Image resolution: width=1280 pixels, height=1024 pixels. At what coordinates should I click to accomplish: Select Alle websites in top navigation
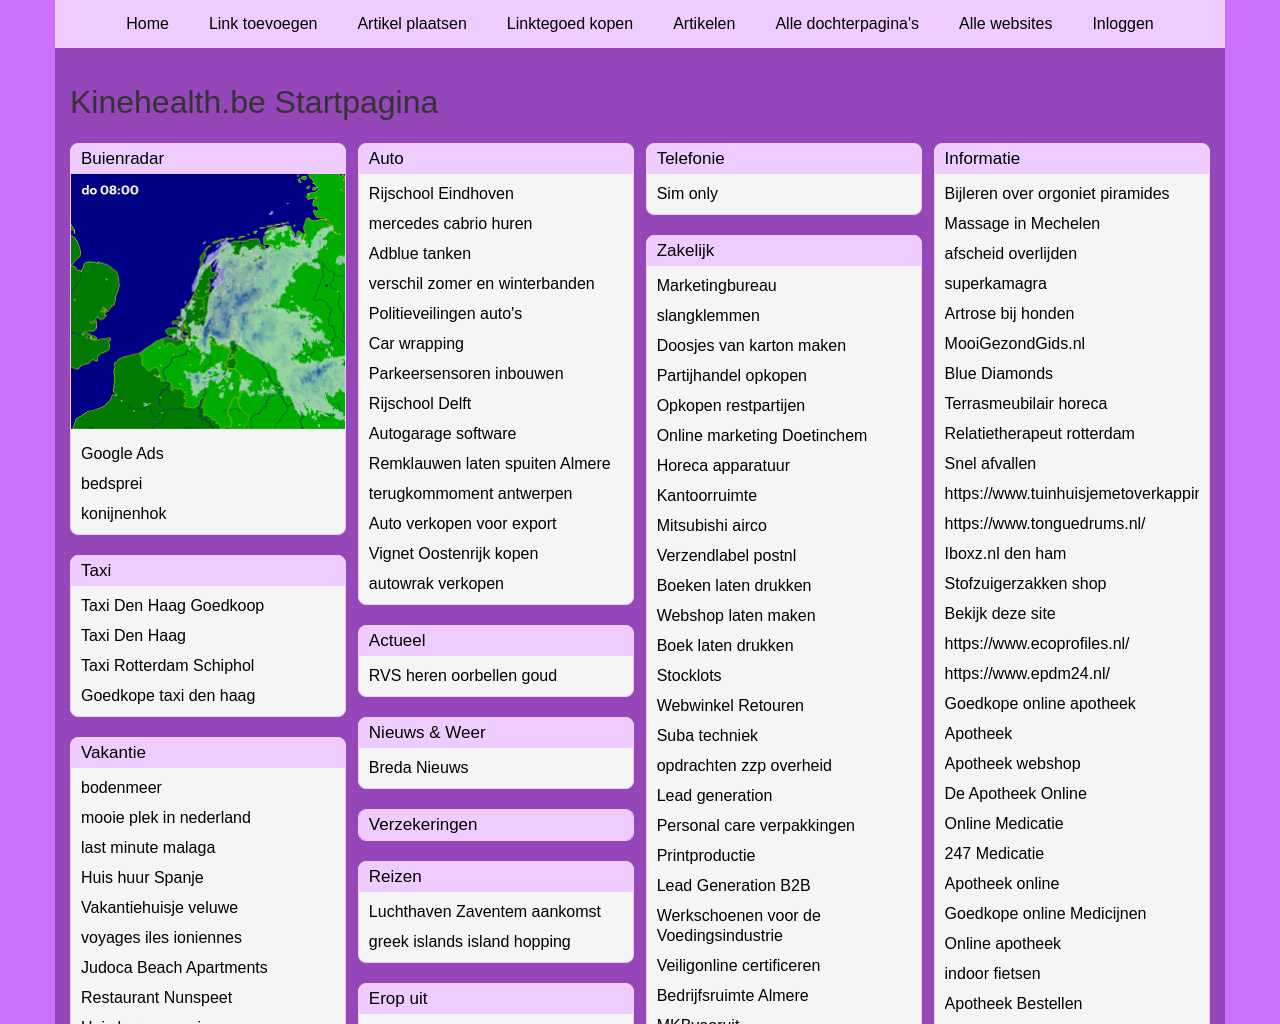[x=1005, y=24]
